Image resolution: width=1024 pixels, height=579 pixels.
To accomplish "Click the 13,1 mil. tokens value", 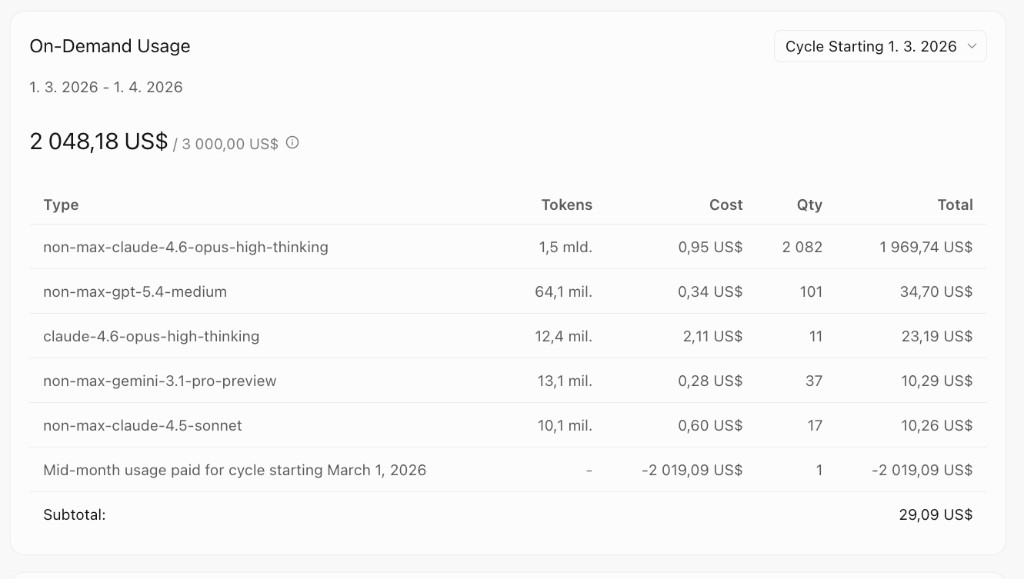I will [564, 381].
